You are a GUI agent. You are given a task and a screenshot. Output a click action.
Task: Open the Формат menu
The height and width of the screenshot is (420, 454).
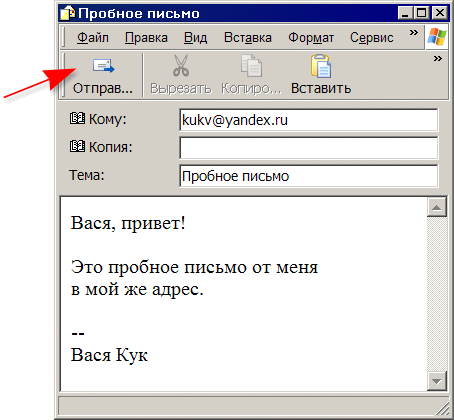point(311,37)
